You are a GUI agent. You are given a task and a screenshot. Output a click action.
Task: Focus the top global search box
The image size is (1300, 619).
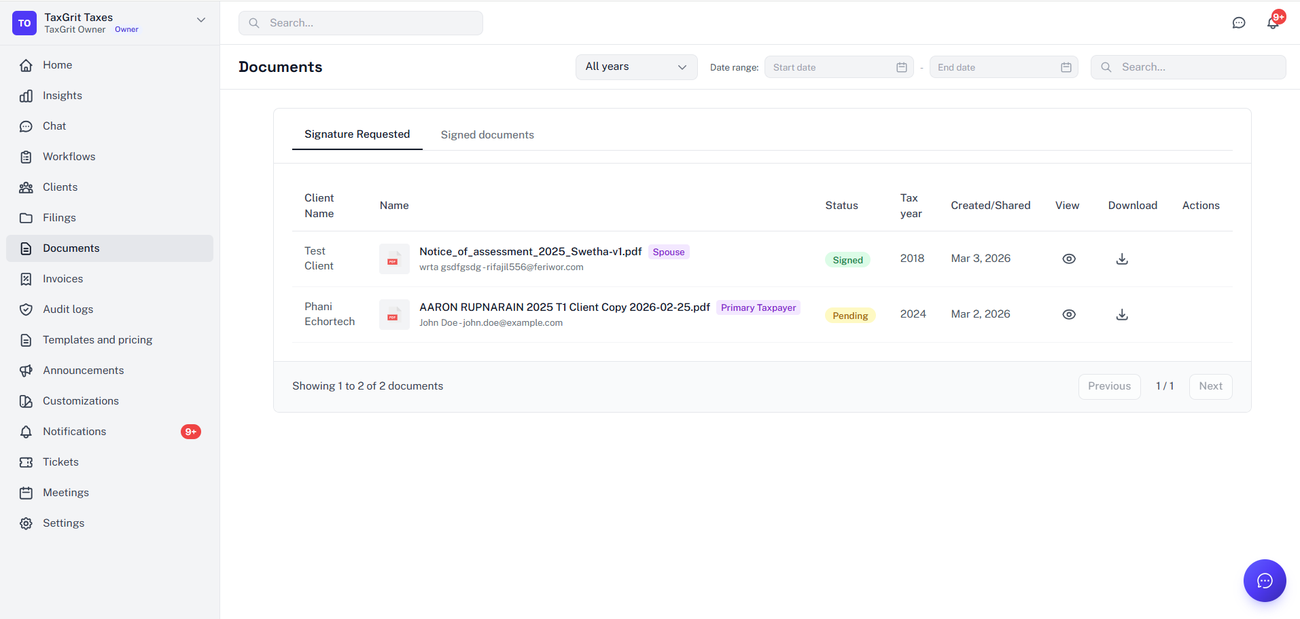(x=361, y=23)
